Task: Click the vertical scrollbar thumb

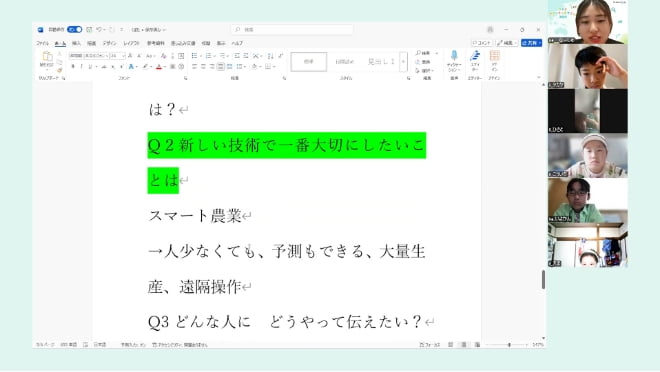Action: tap(543, 279)
